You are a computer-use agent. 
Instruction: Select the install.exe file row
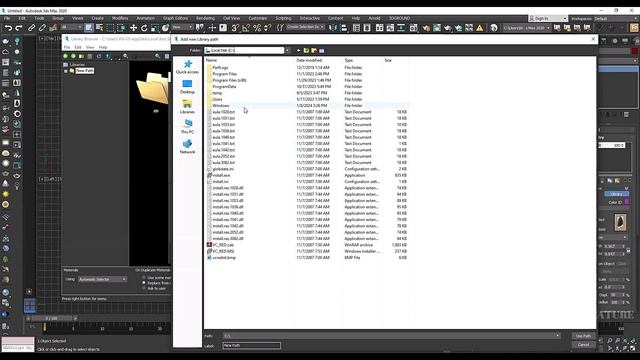coord(307,175)
